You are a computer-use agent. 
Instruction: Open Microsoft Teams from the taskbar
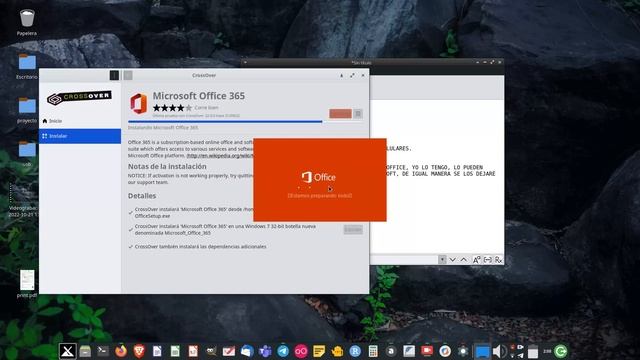tap(265, 351)
